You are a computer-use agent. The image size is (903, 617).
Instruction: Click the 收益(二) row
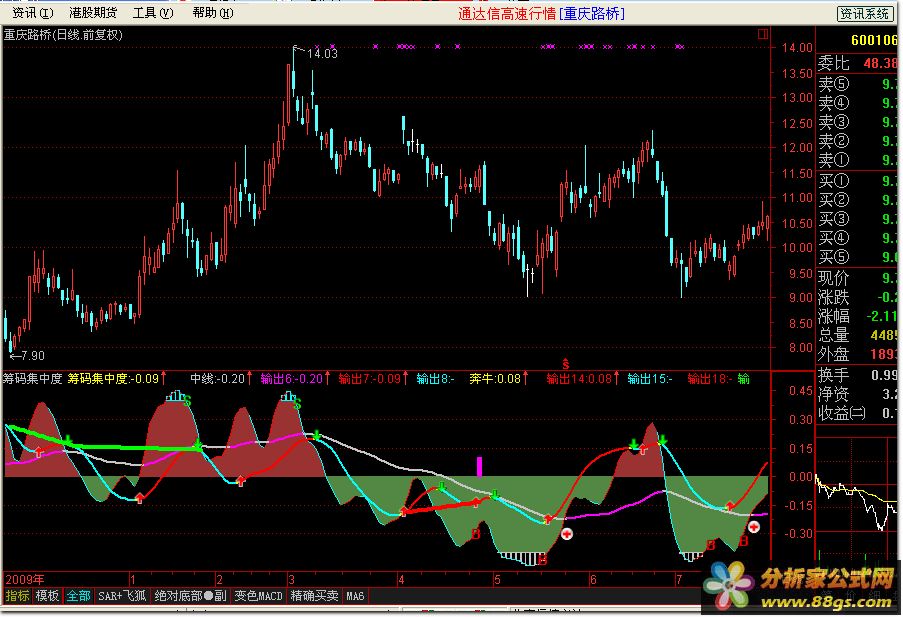coord(858,414)
